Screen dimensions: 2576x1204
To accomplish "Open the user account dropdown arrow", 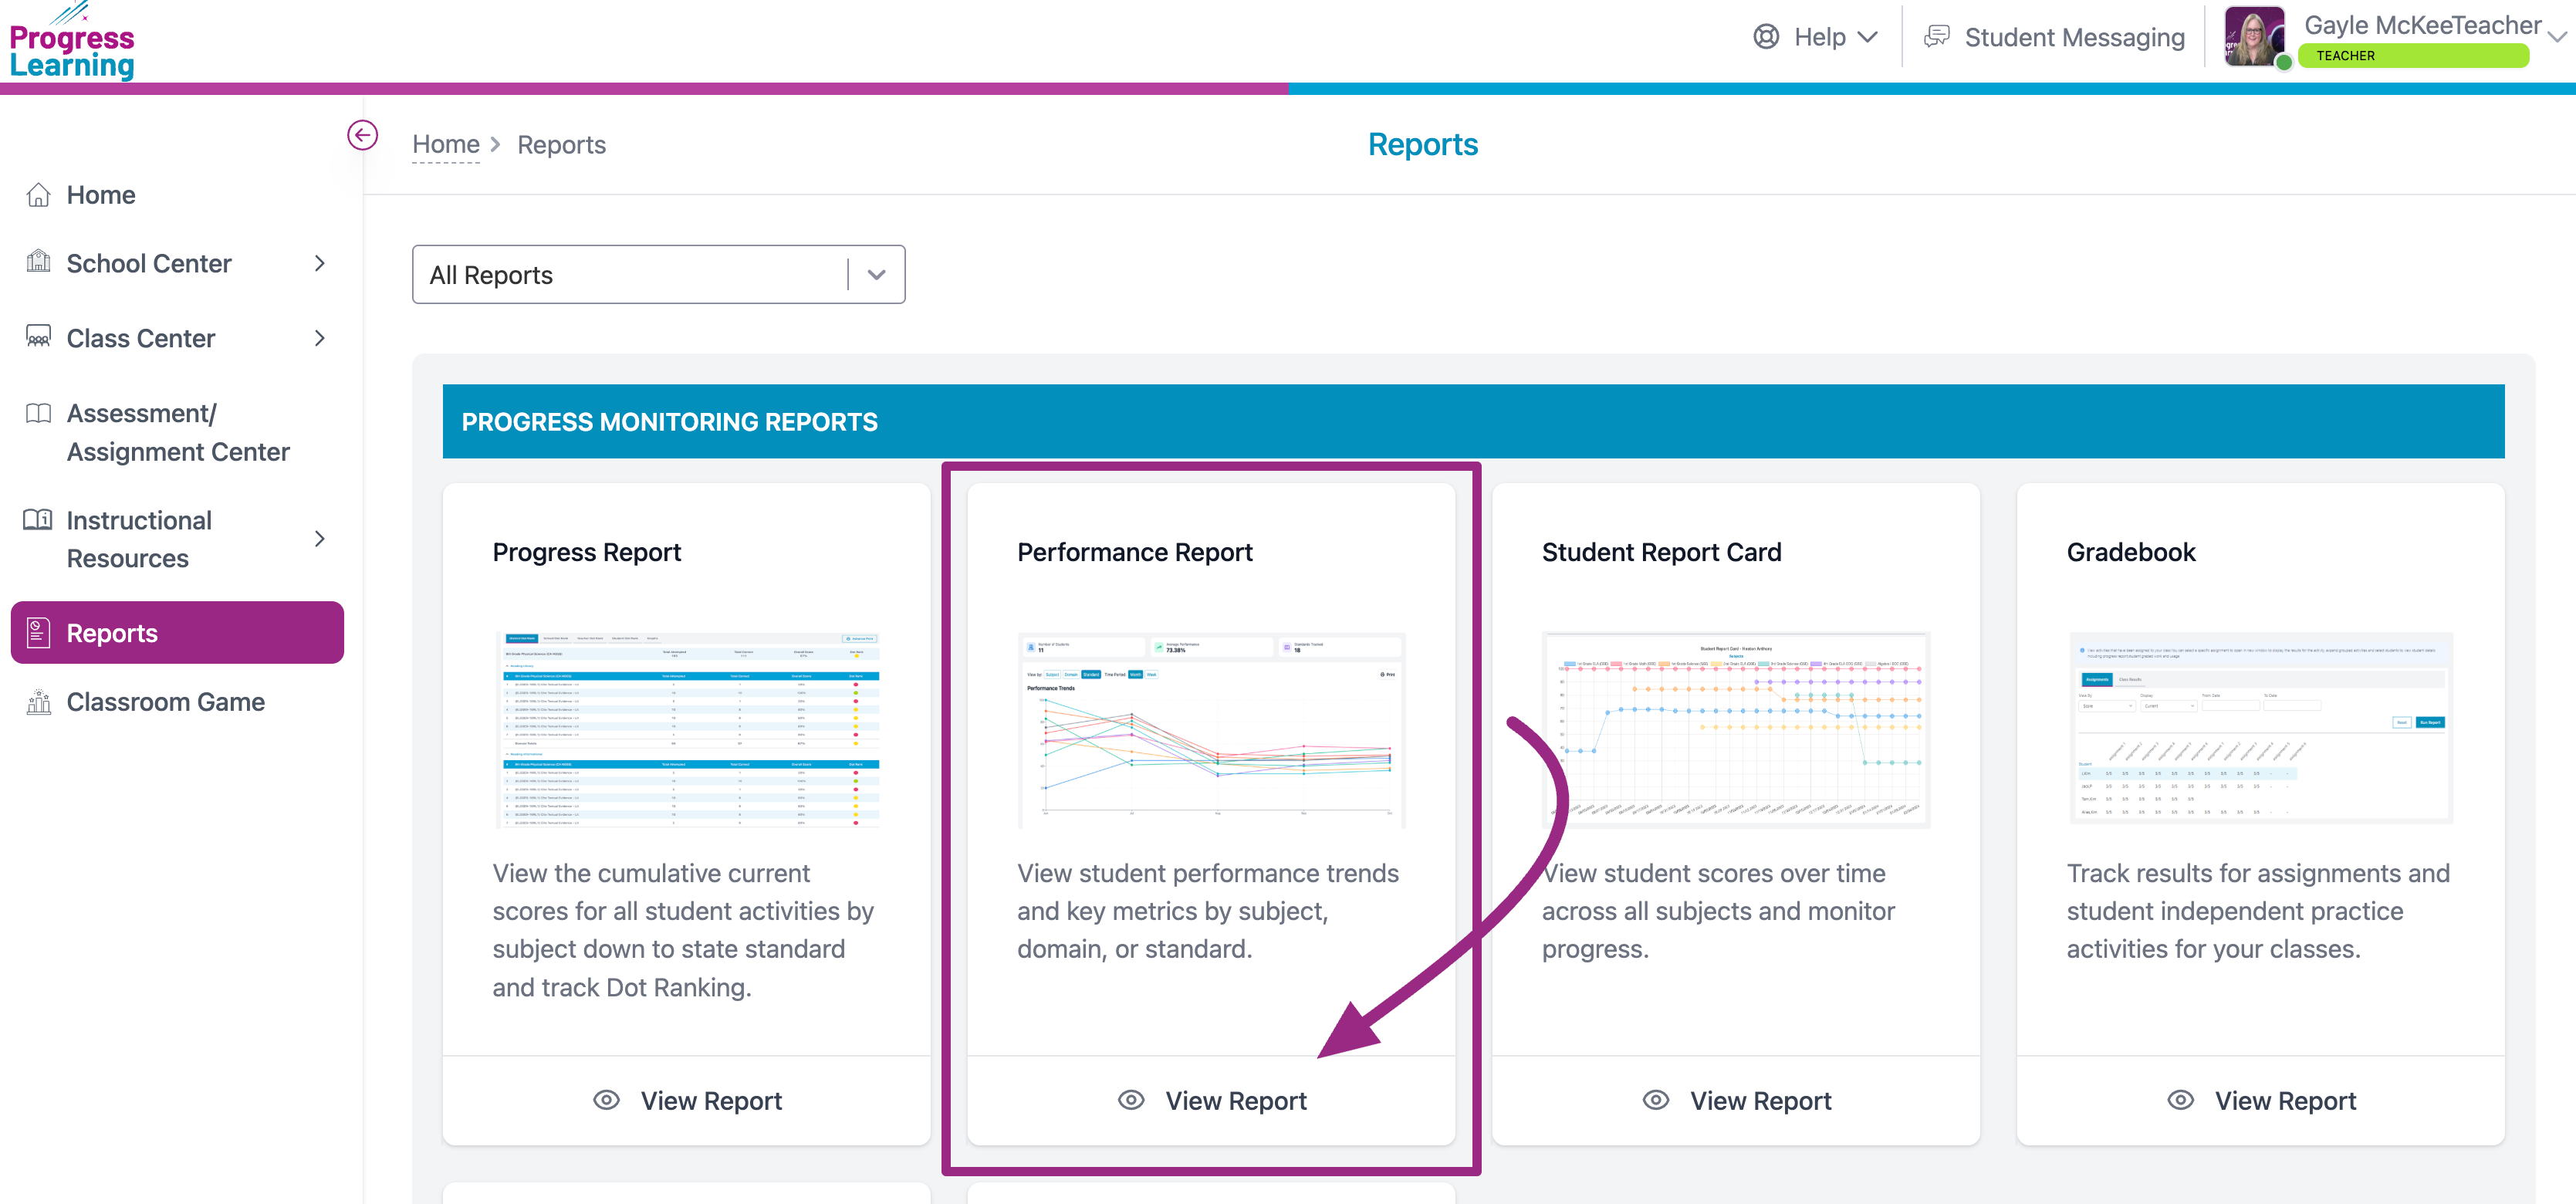I will [2556, 37].
